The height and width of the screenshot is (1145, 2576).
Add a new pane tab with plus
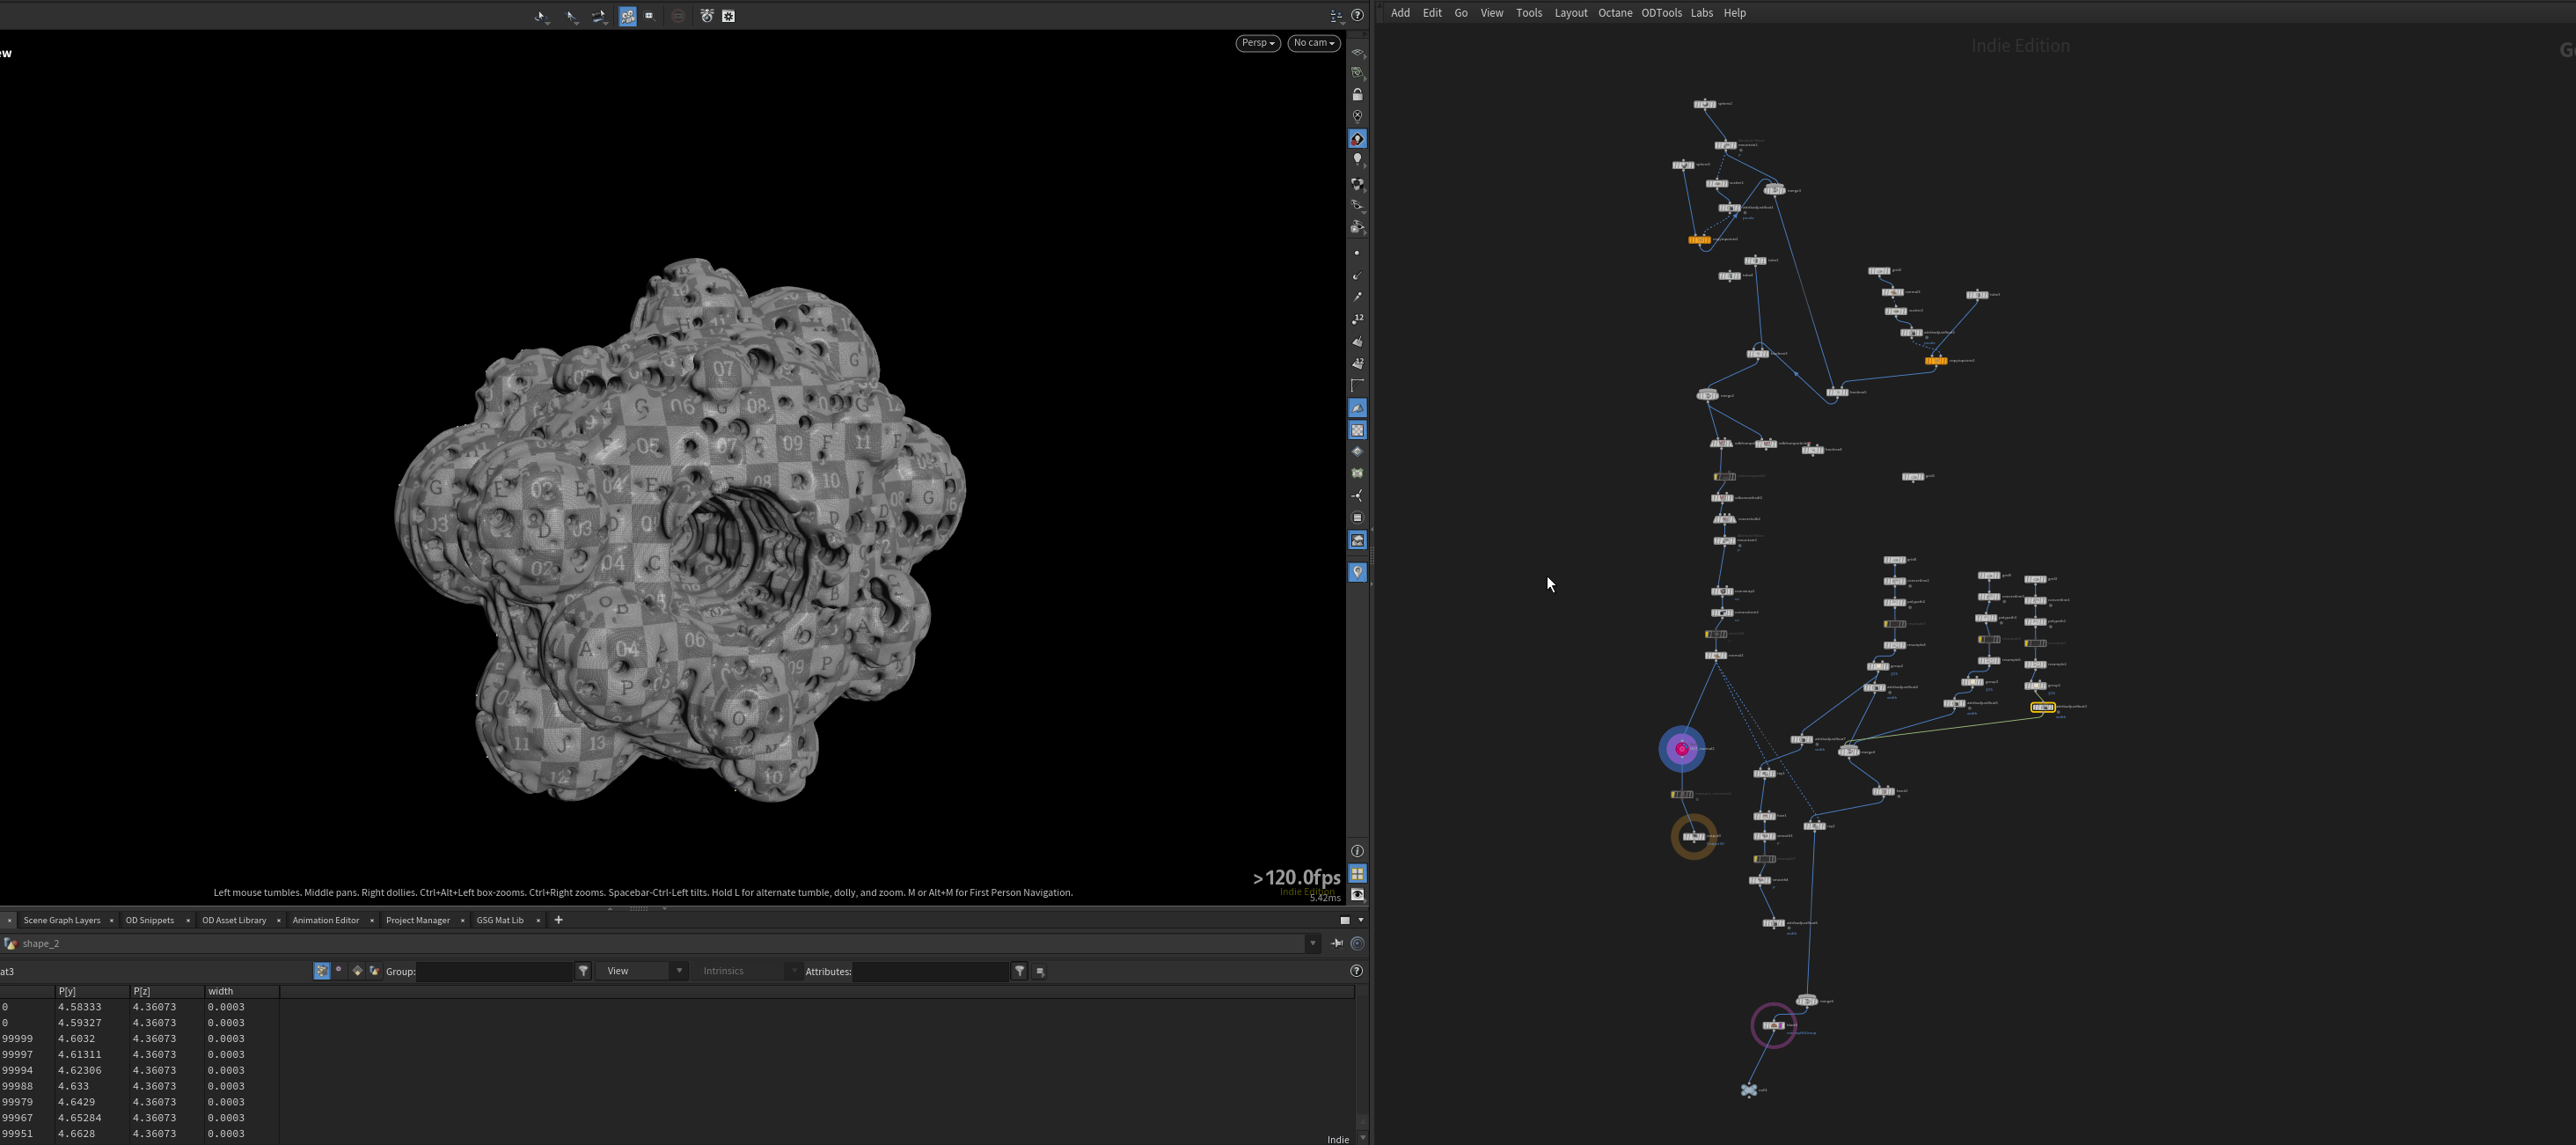558,920
